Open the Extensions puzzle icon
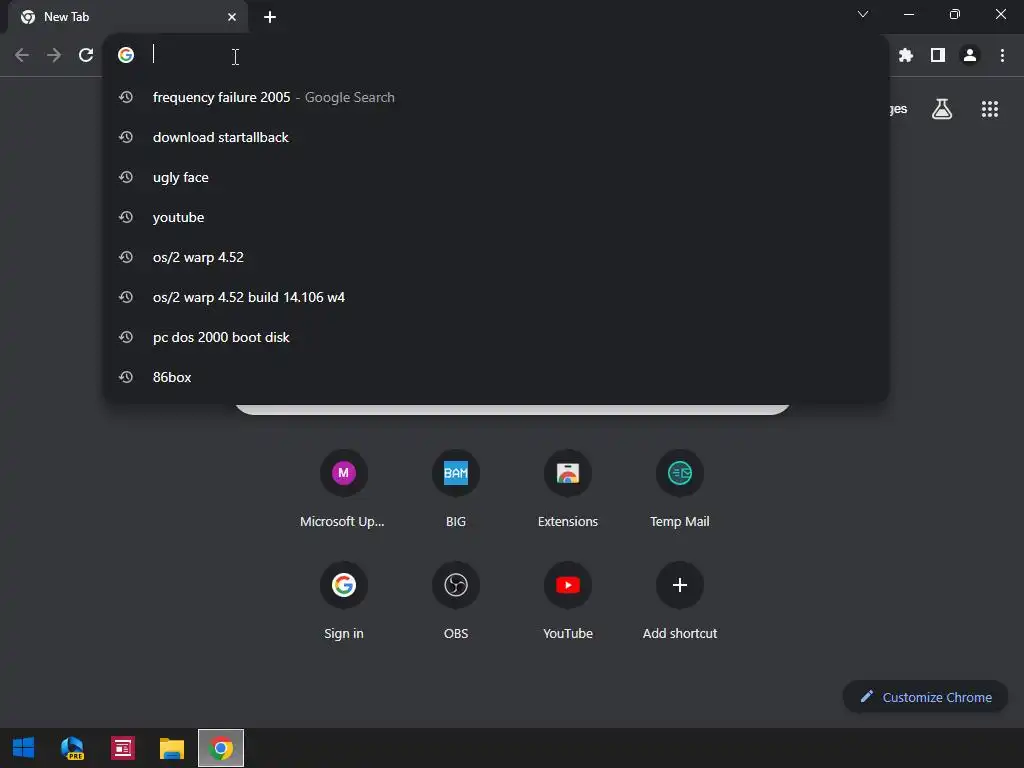Image resolution: width=1024 pixels, height=768 pixels. click(x=906, y=56)
